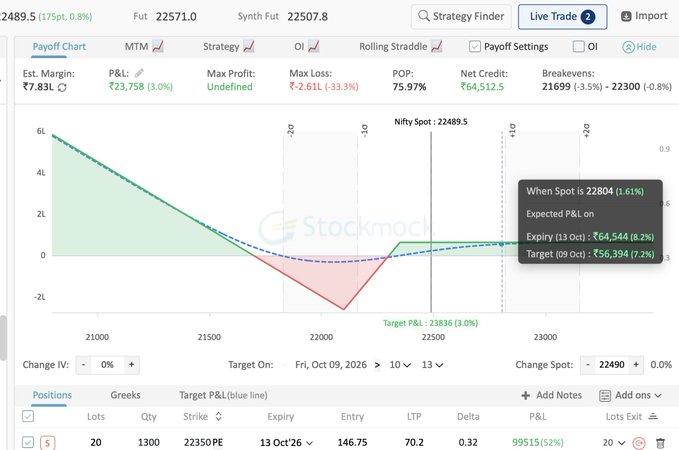Delete the 22350PE position
This screenshot has height=450, width=679.
660,443
